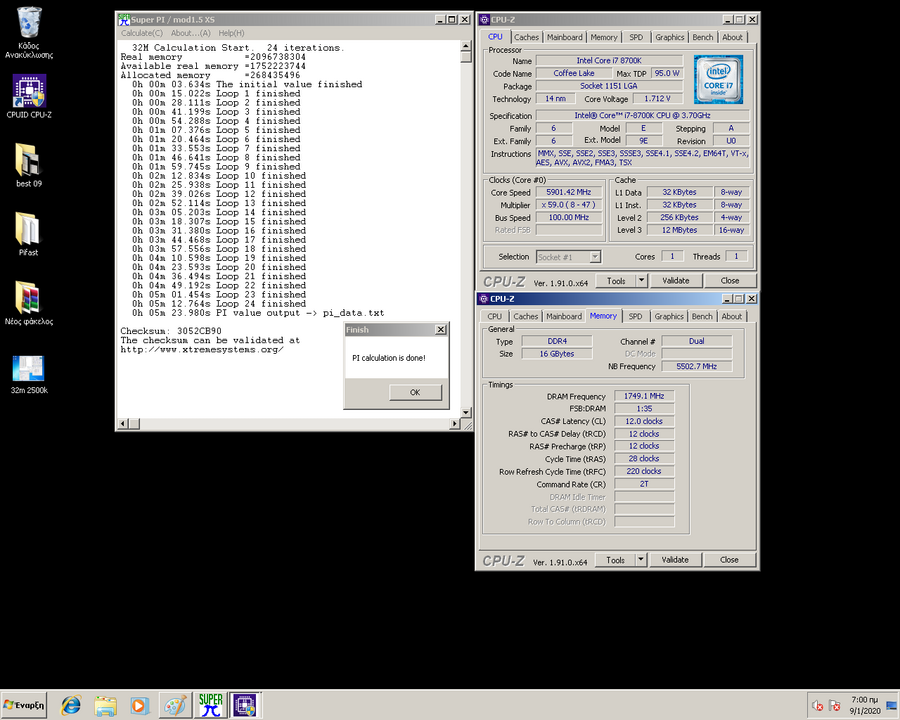Open Bench tab in lower CPU-Z window

(702, 316)
